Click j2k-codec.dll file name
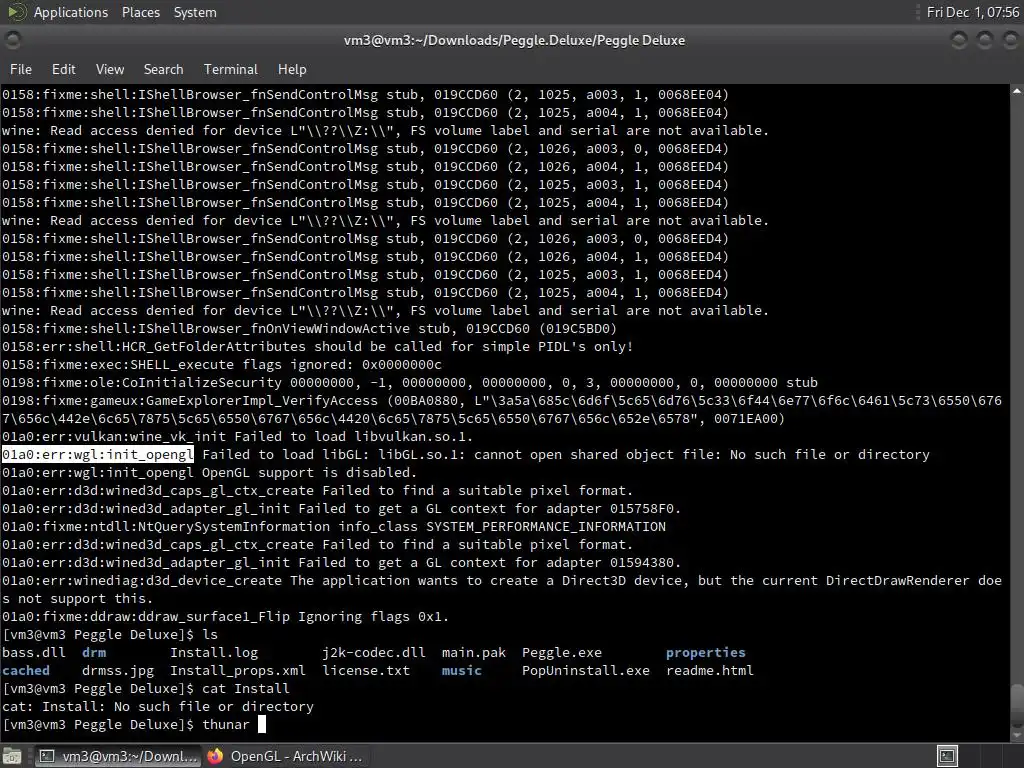1024x768 pixels. point(374,652)
